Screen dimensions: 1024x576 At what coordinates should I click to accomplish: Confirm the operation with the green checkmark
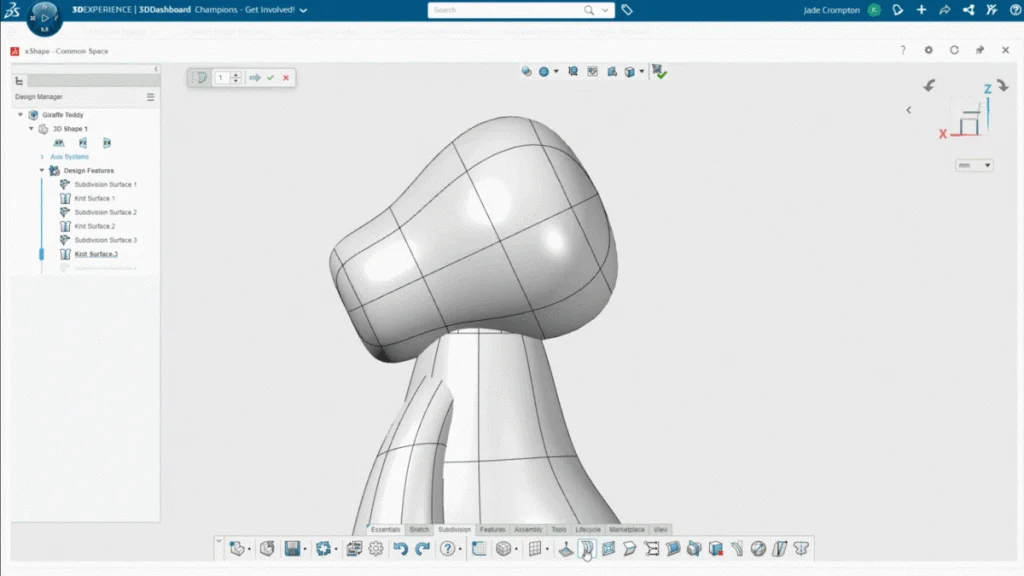[270, 77]
